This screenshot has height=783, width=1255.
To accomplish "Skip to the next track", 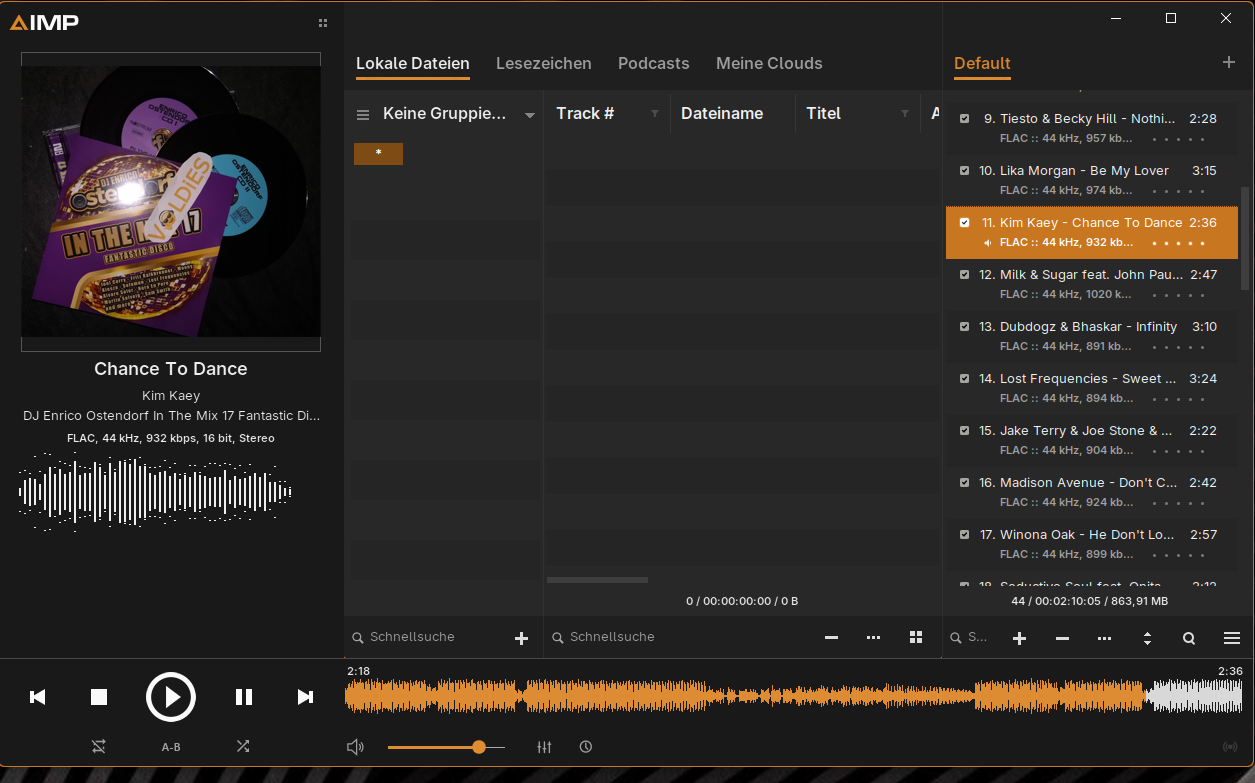I will click(305, 697).
